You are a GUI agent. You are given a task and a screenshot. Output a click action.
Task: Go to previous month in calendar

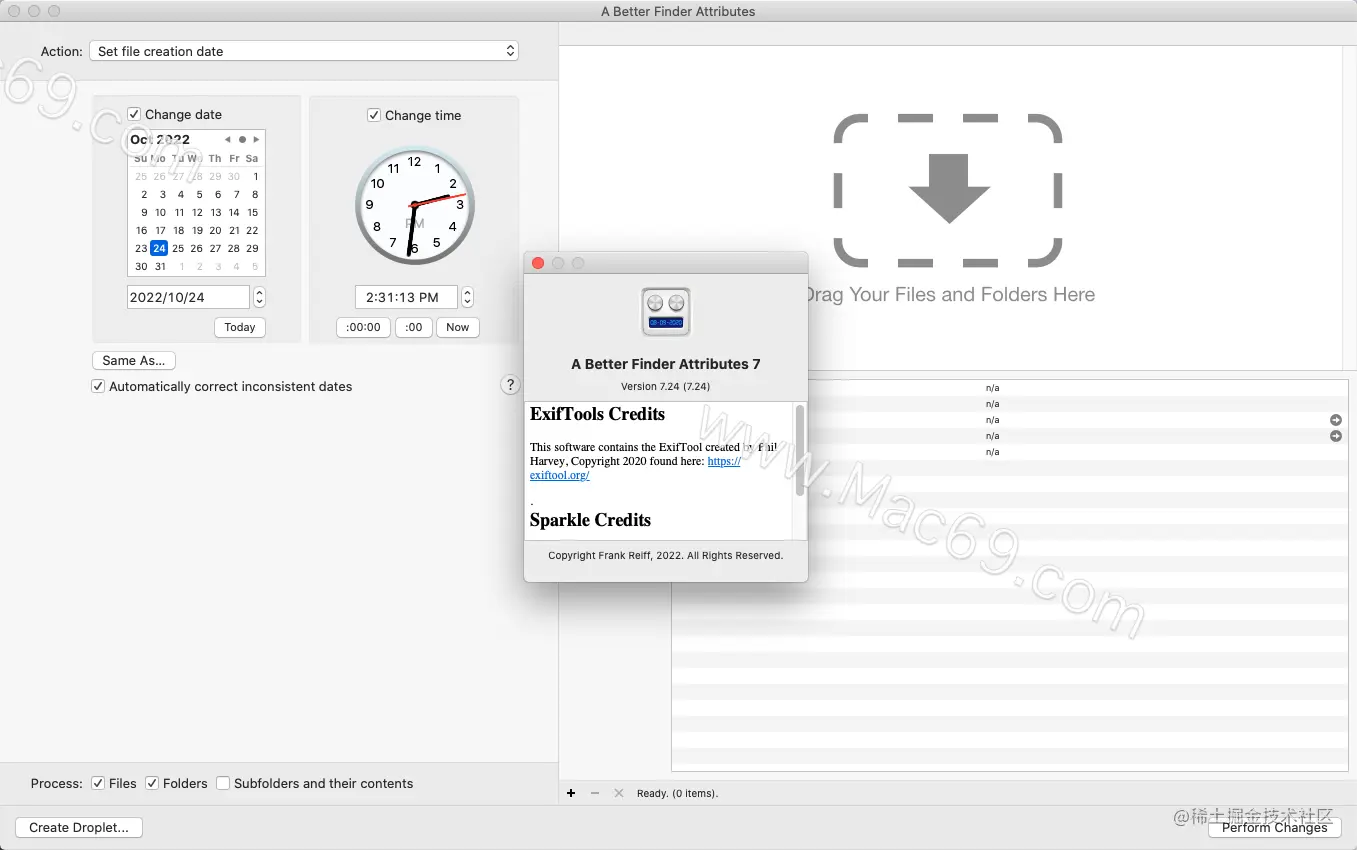(228, 140)
